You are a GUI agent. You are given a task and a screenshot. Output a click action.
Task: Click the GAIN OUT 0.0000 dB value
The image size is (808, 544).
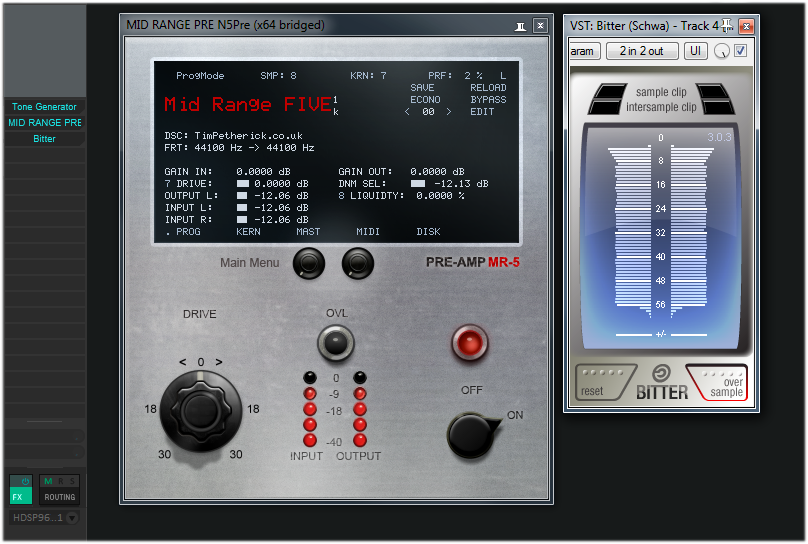click(x=437, y=172)
